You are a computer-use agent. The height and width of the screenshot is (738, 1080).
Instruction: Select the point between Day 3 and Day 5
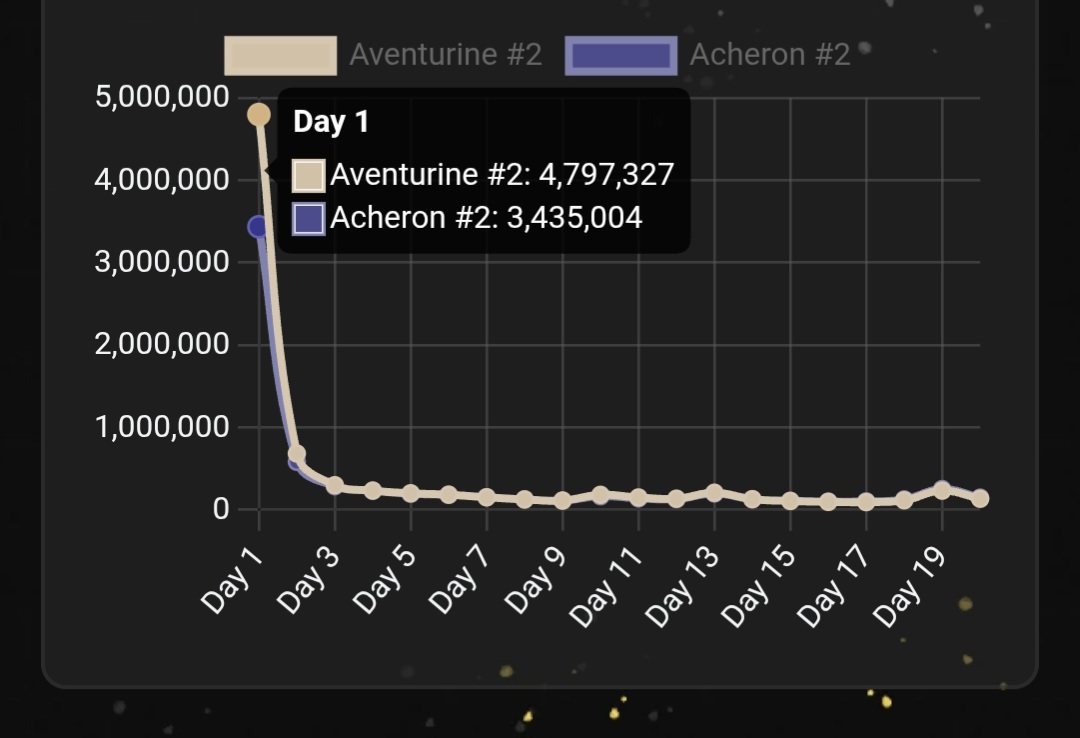[x=373, y=491]
